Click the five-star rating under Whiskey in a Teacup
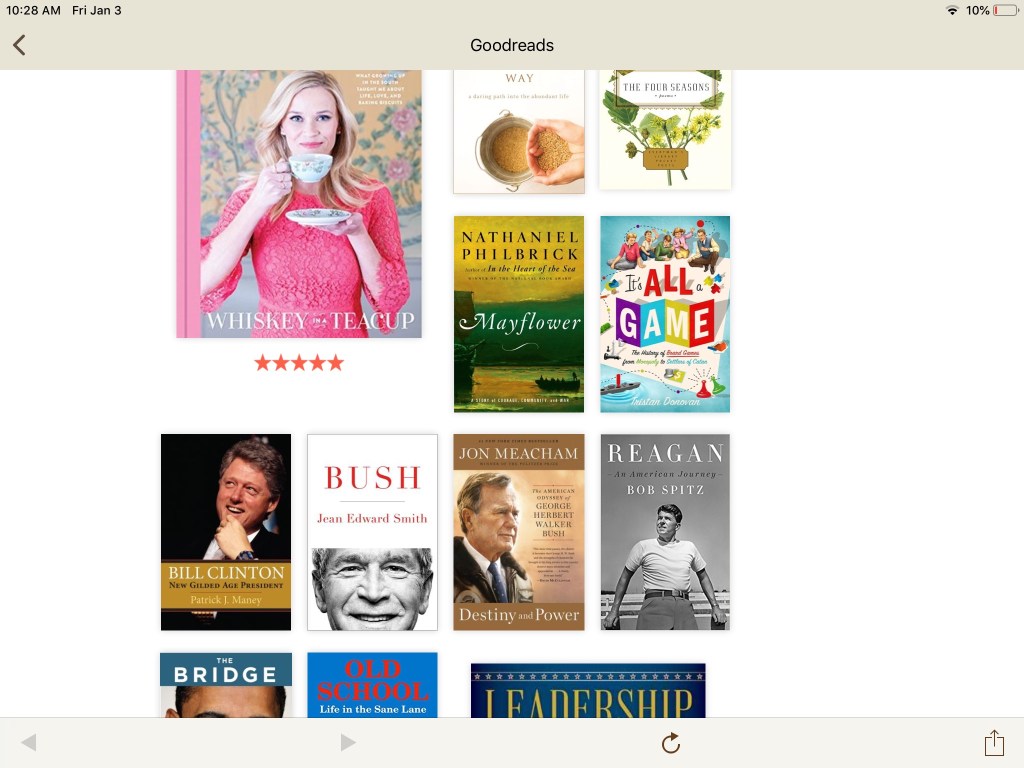This screenshot has height=768, width=1024. point(299,362)
